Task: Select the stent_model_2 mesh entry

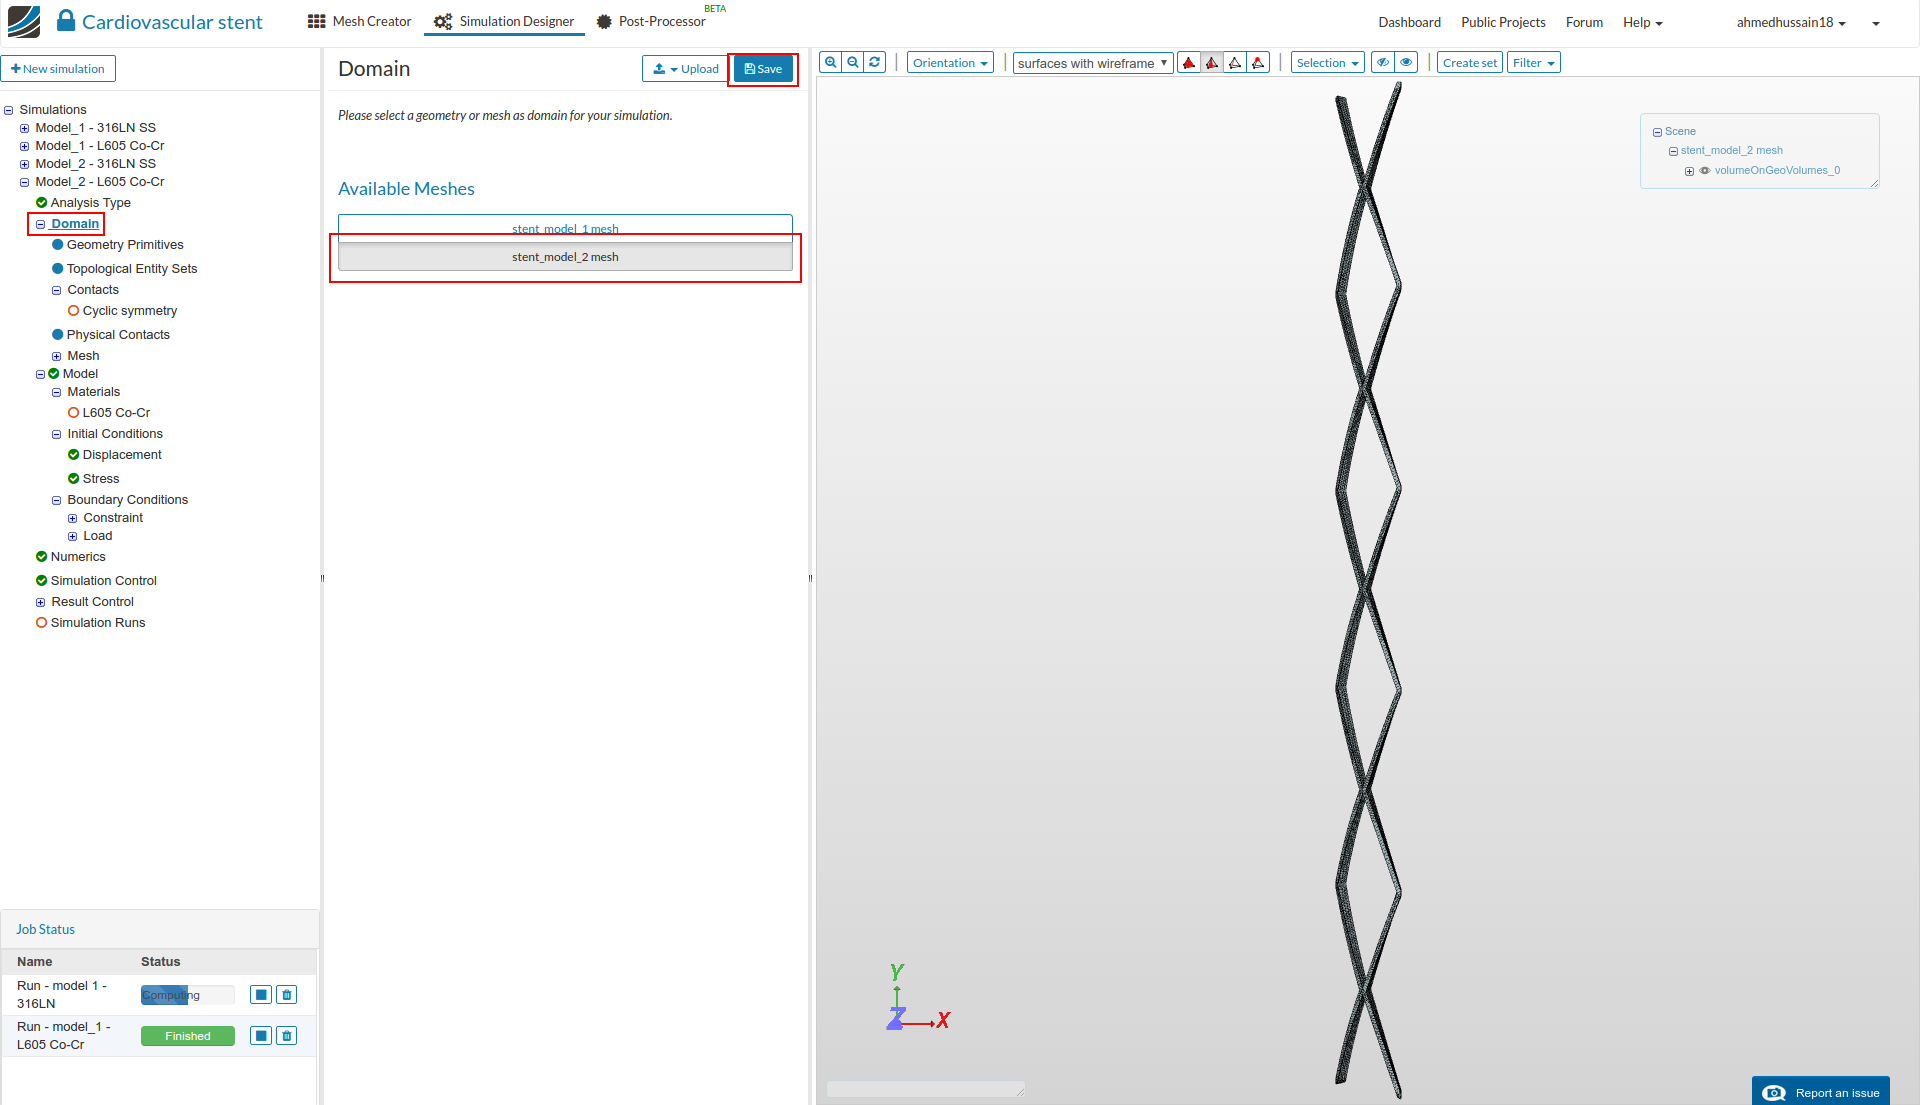Action: [565, 257]
